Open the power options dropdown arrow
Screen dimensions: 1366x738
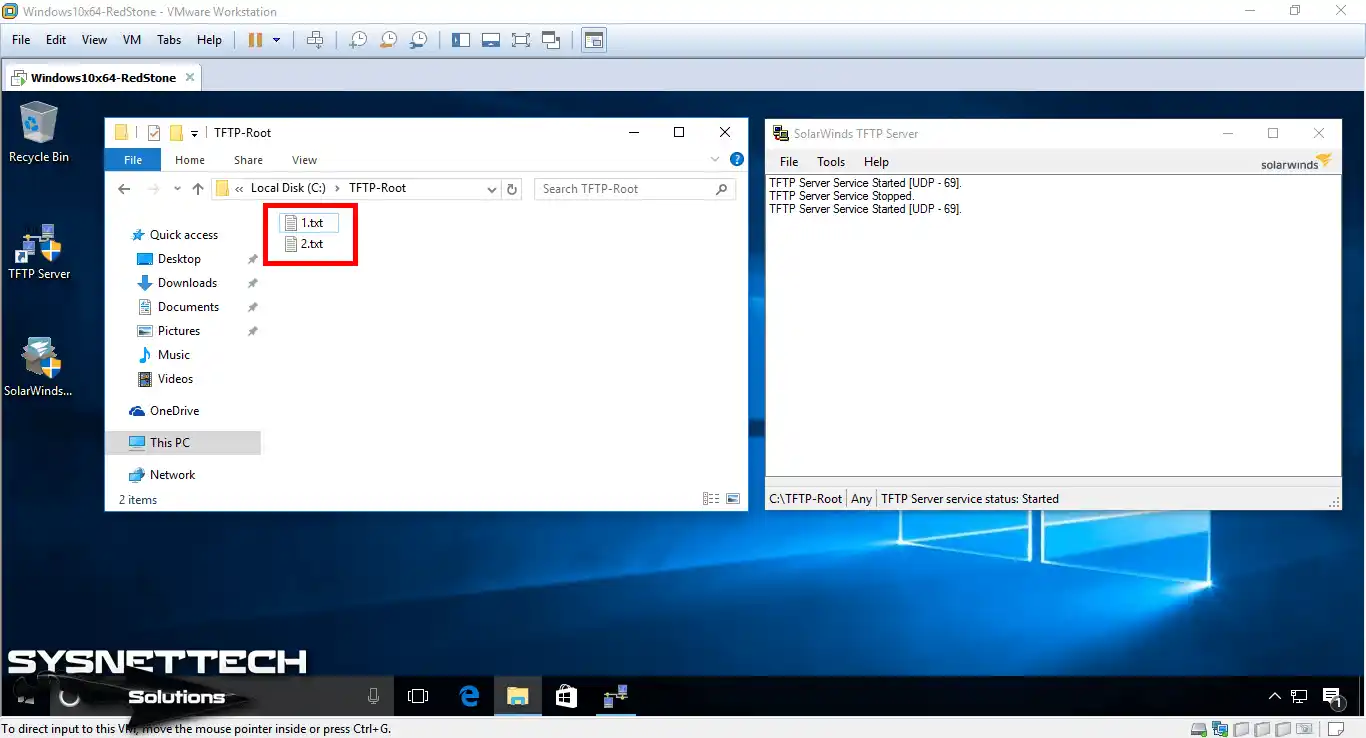(x=277, y=40)
